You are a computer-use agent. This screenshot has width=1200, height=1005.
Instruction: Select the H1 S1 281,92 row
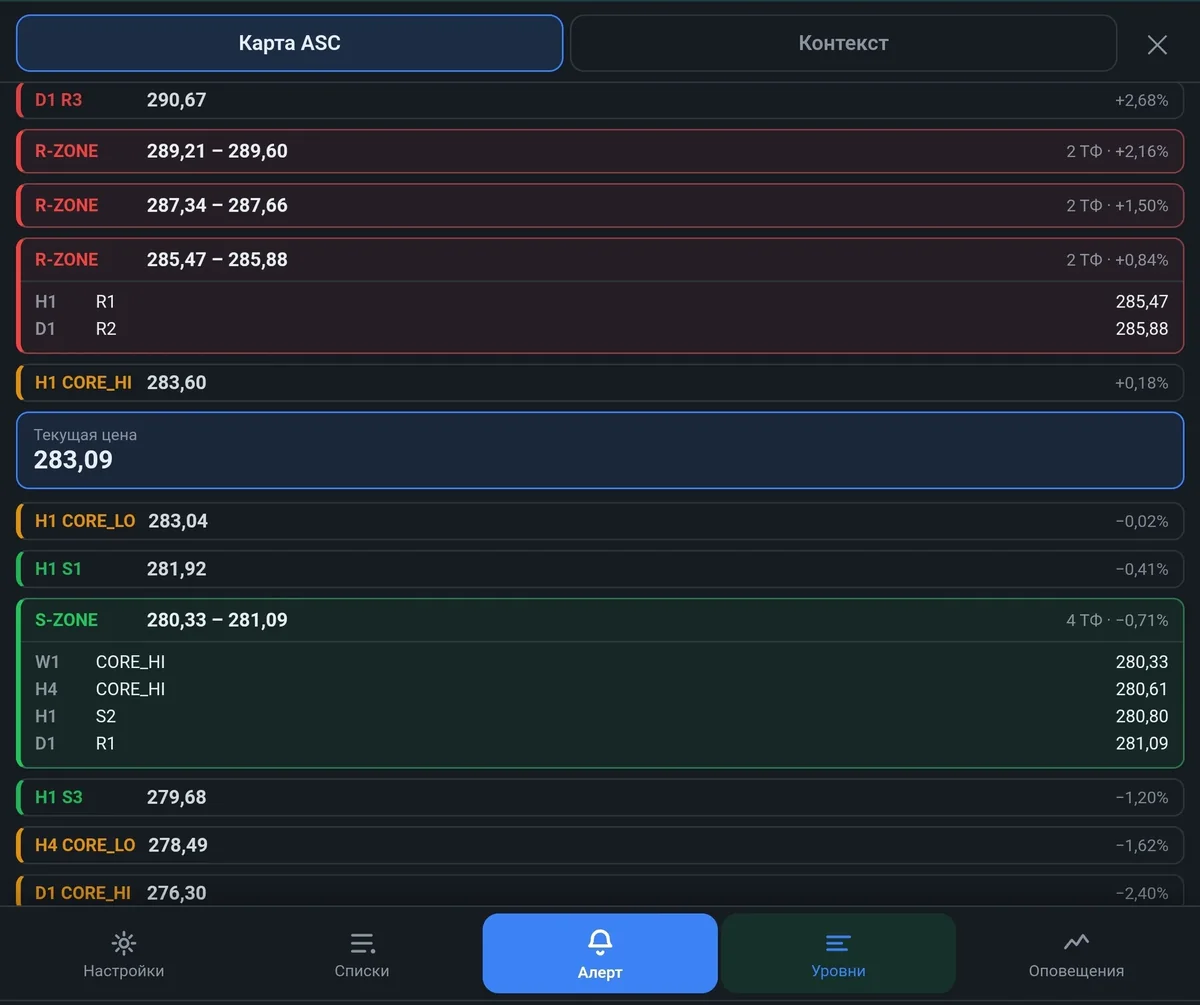600,569
